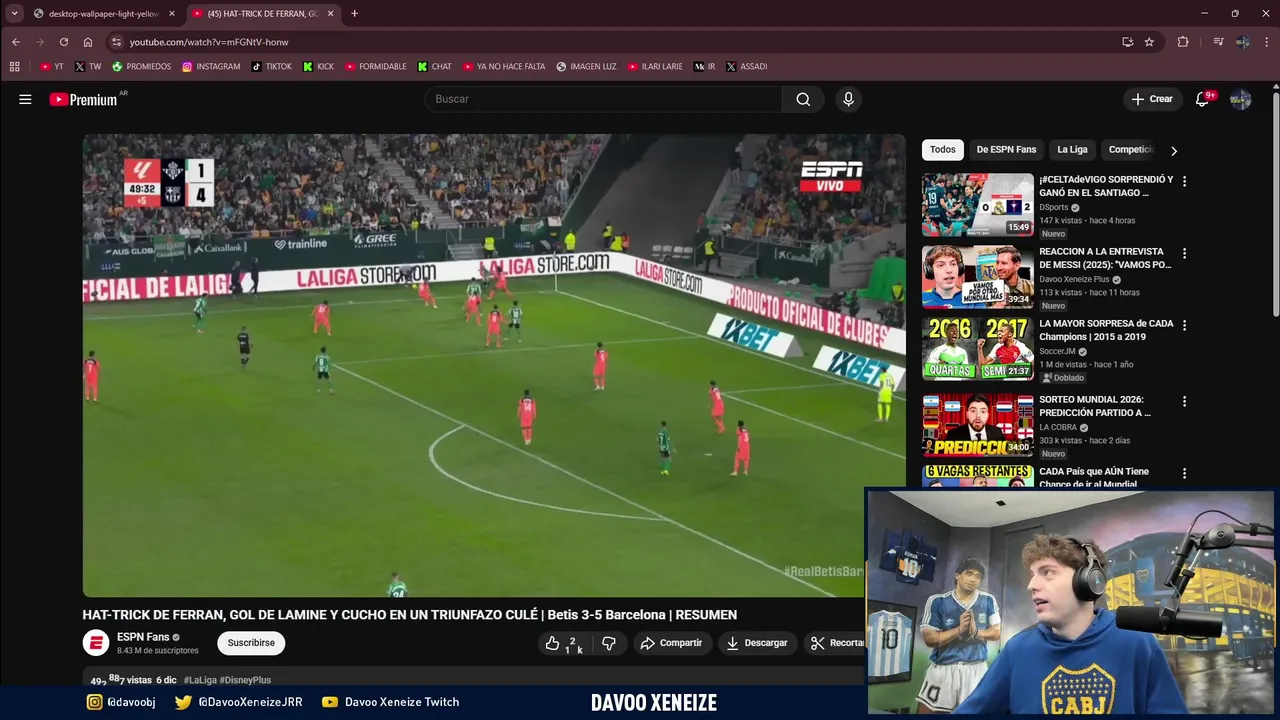Viewport: 1280px width, 720px height.
Task: Select the Competici... chip
Action: [x=1130, y=150]
